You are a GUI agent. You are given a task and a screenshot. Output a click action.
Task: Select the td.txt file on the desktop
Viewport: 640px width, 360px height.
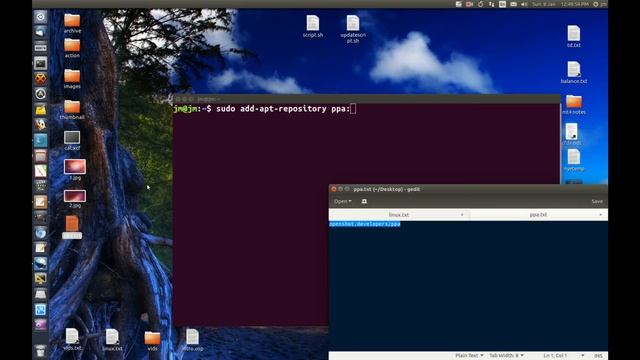point(573,36)
